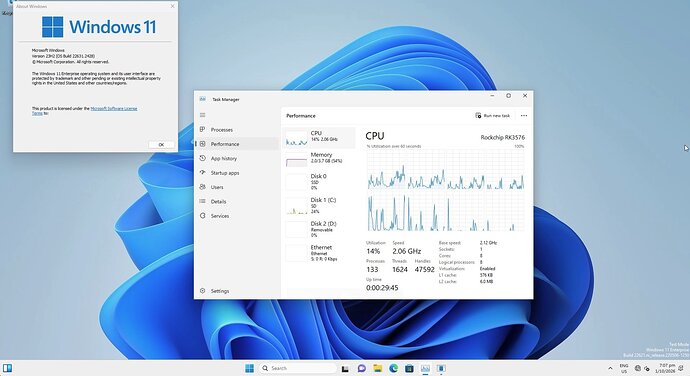Open Startup apps in Task Manager sidebar
The height and width of the screenshot is (376, 690).
(x=237, y=173)
